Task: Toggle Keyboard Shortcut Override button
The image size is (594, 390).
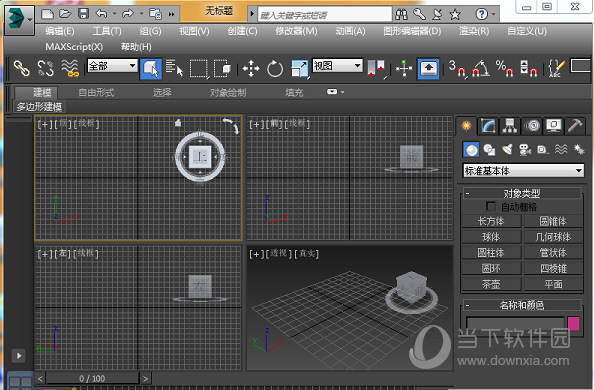Action: [428, 69]
